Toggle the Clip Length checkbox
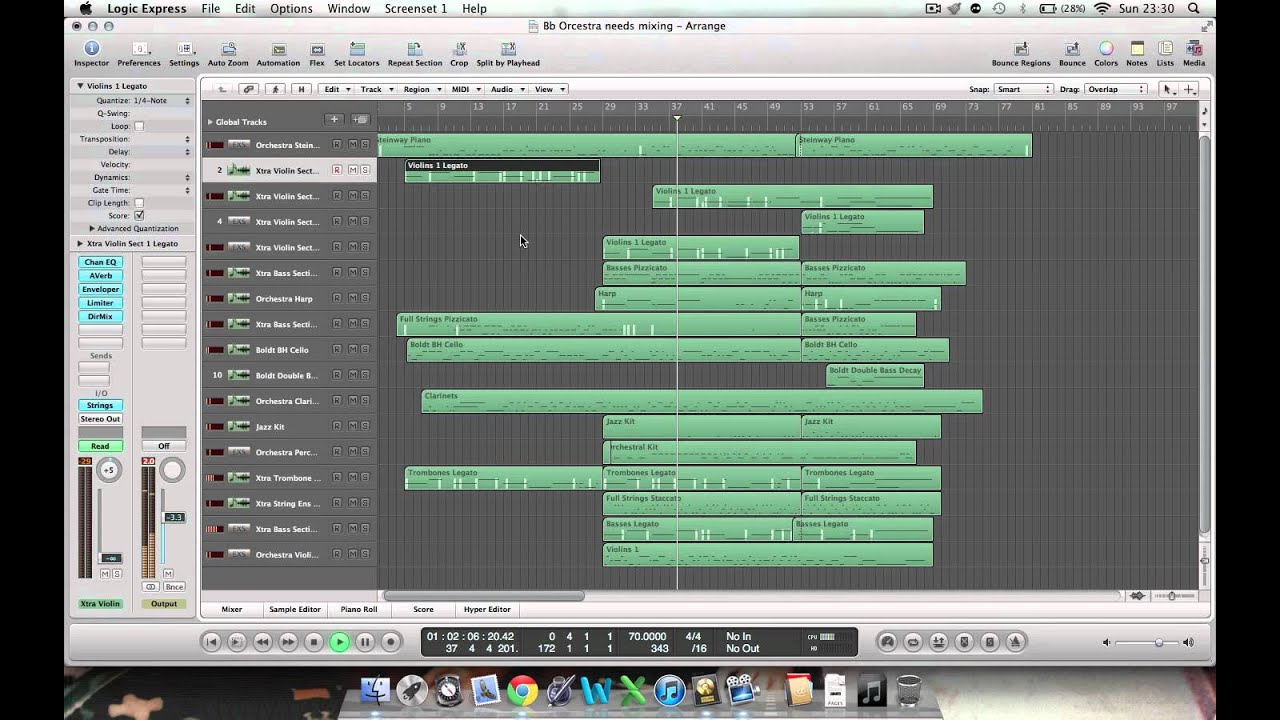This screenshot has width=1280, height=720. pyautogui.click(x=139, y=203)
